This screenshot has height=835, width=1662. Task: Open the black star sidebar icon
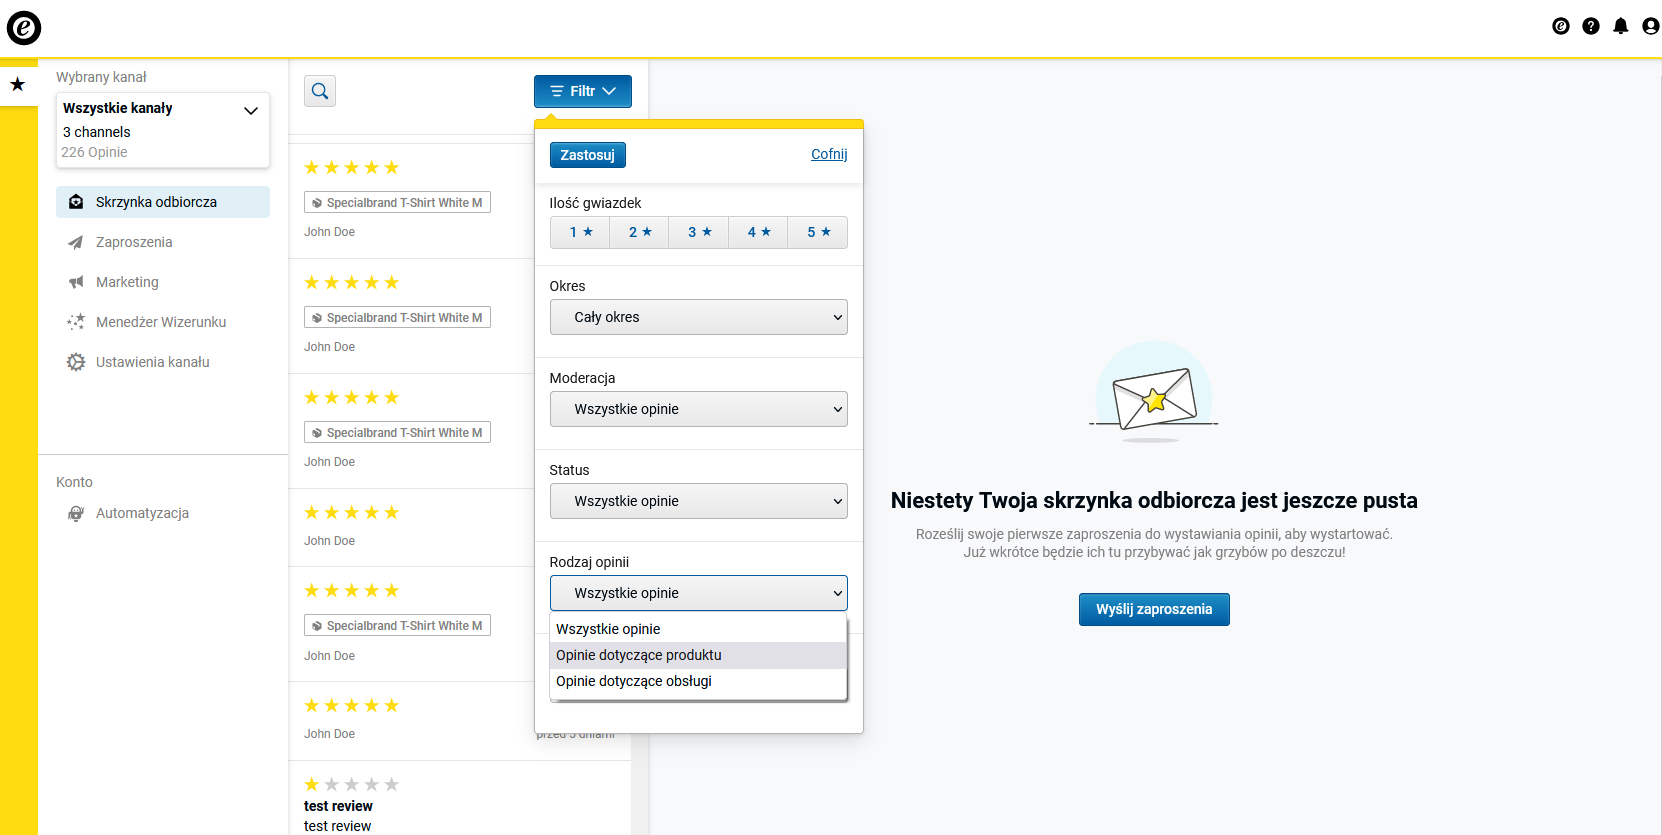pyautogui.click(x=18, y=84)
